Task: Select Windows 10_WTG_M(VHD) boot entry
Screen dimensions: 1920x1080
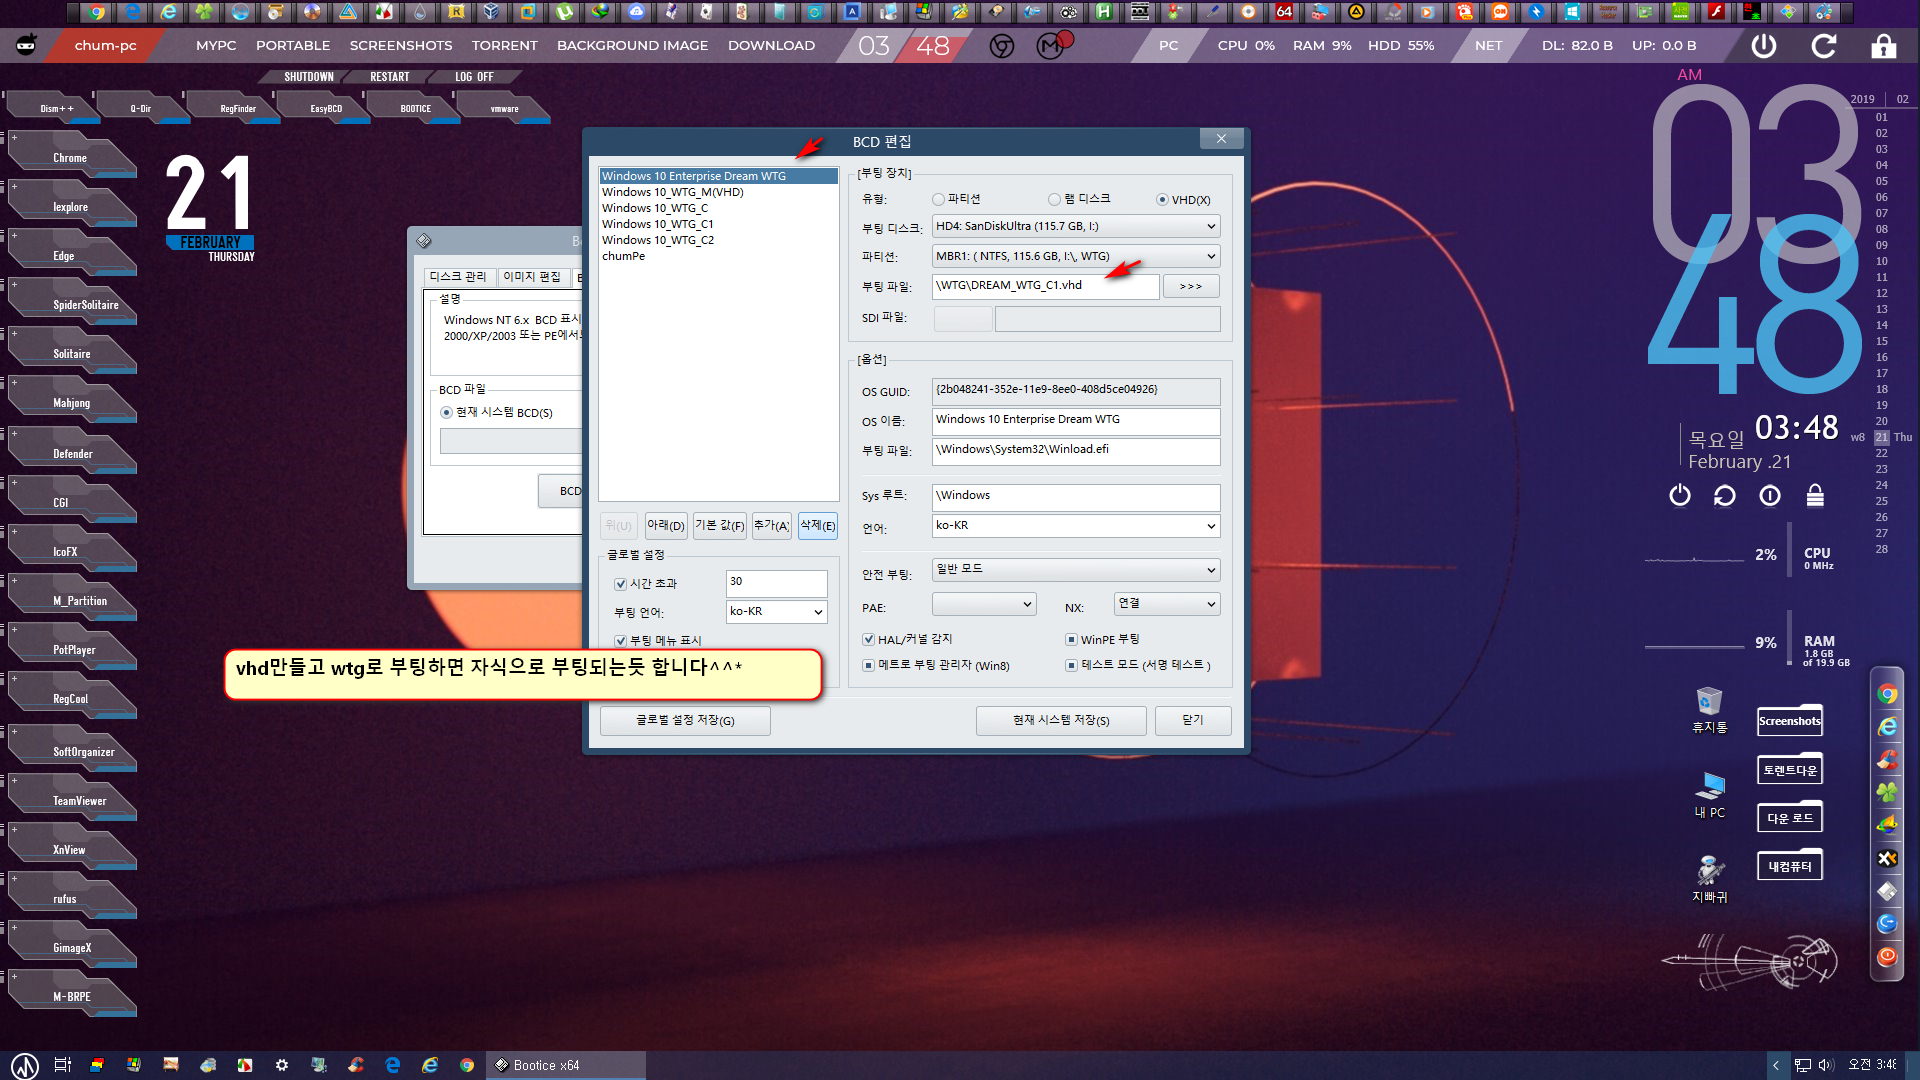Action: [x=718, y=192]
